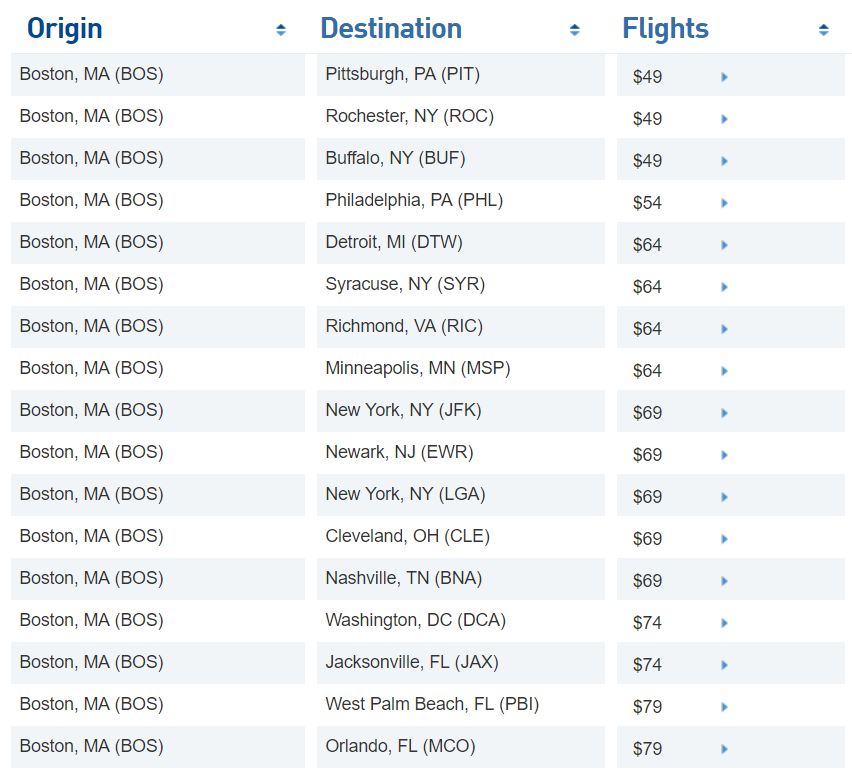This screenshot has height=773, width=852.
Task: Click arrow next to Detroit $64 fare
Action: pos(724,245)
